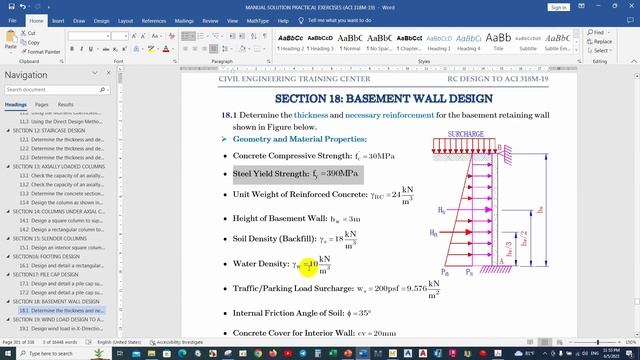Click the Sort A-Z icon
The image size is (640, 360).
(x=253, y=36)
